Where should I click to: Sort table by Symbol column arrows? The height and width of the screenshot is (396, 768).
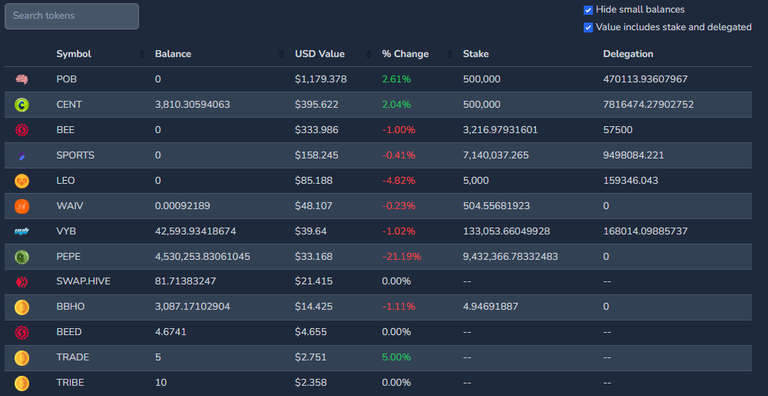(x=142, y=54)
